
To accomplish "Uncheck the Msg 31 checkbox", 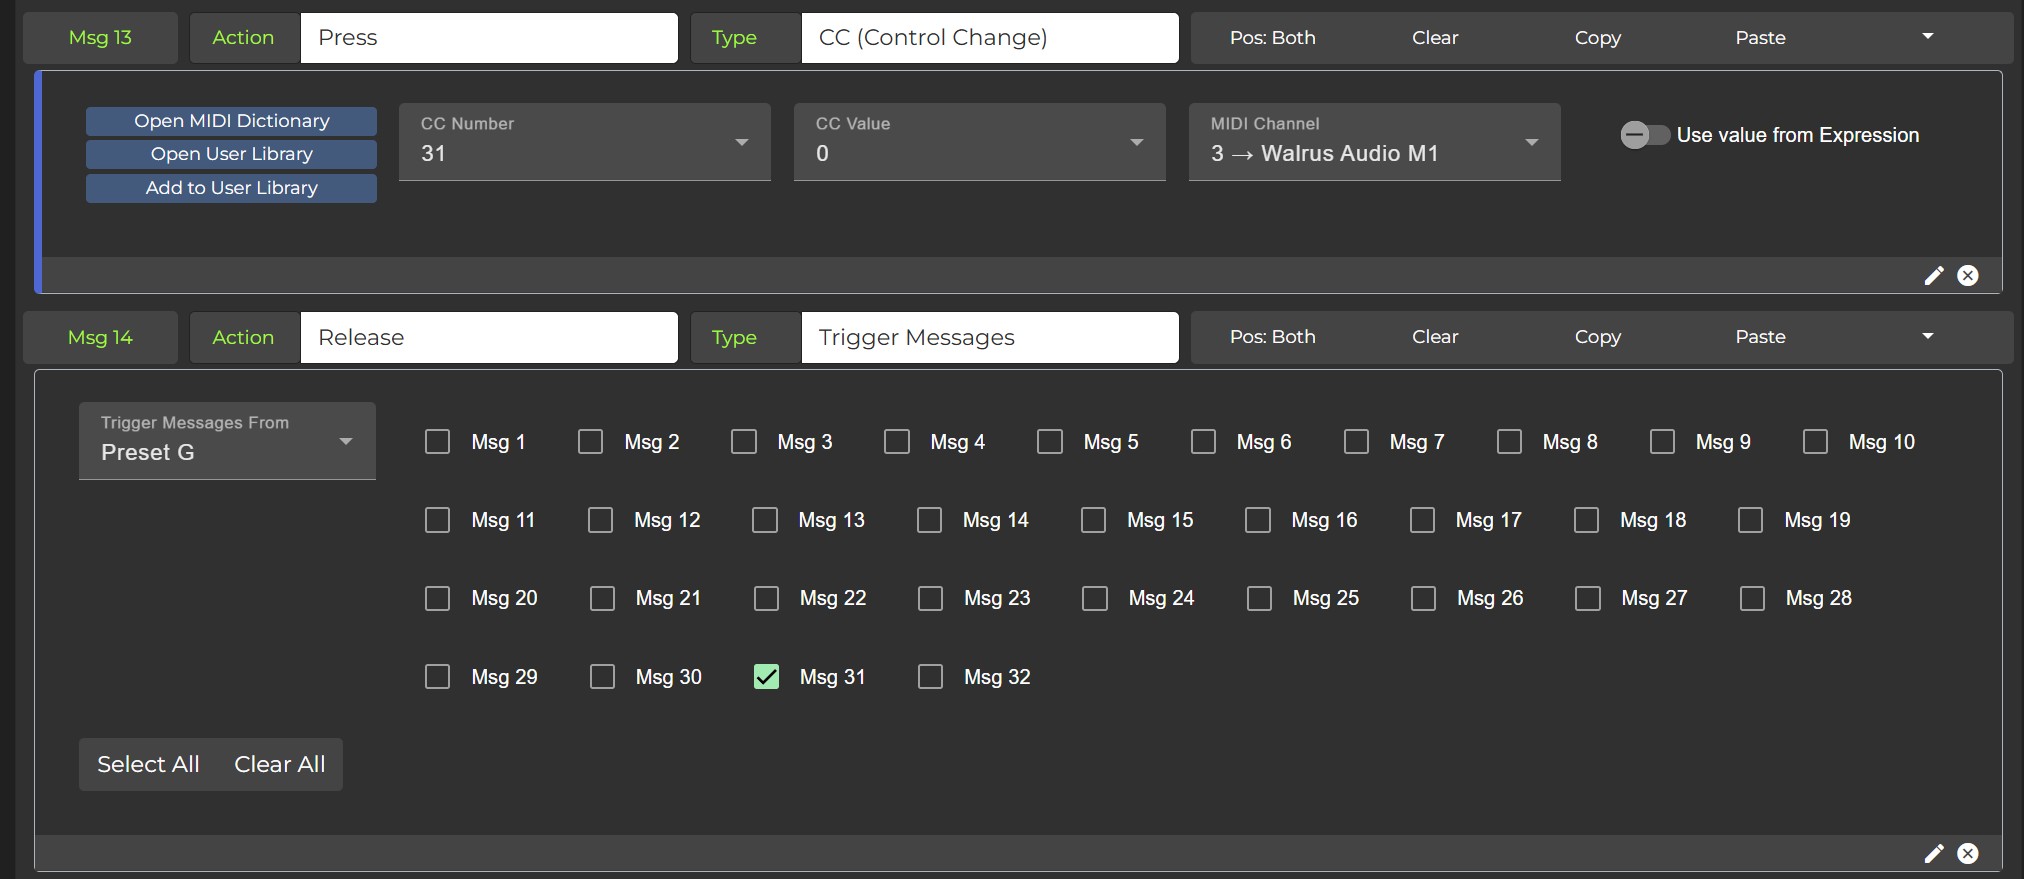I will pos(766,677).
